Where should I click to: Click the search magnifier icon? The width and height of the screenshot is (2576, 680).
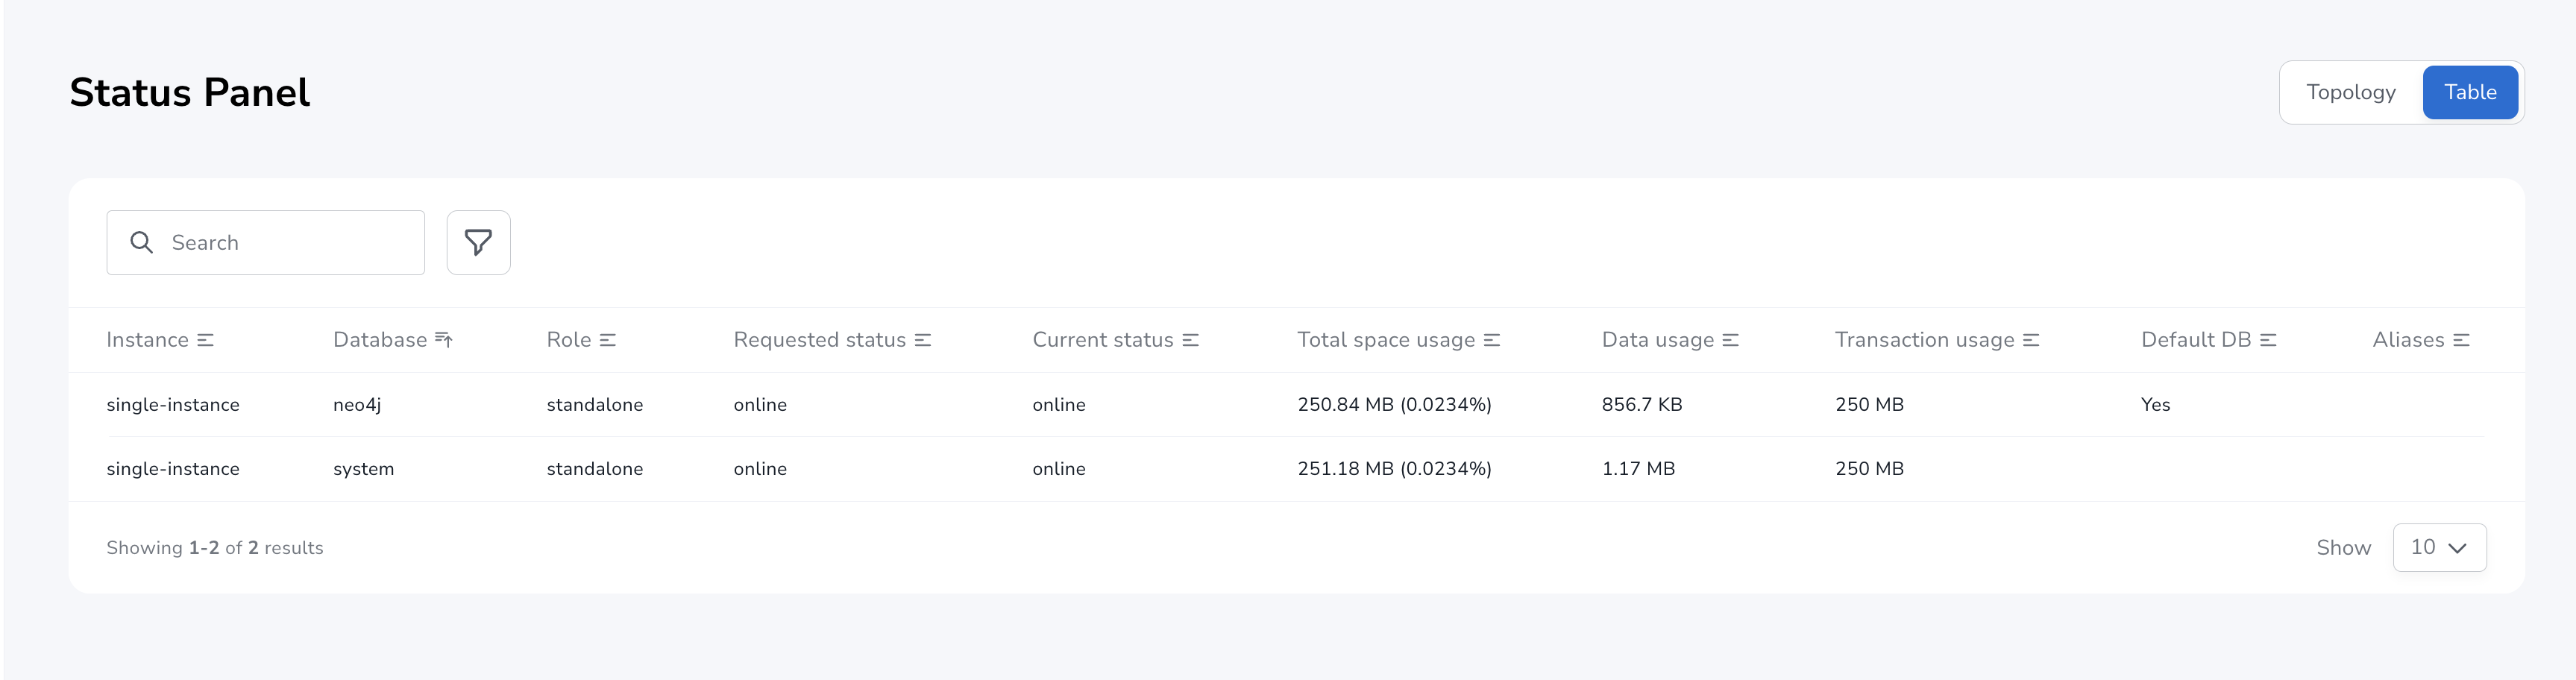(x=142, y=242)
